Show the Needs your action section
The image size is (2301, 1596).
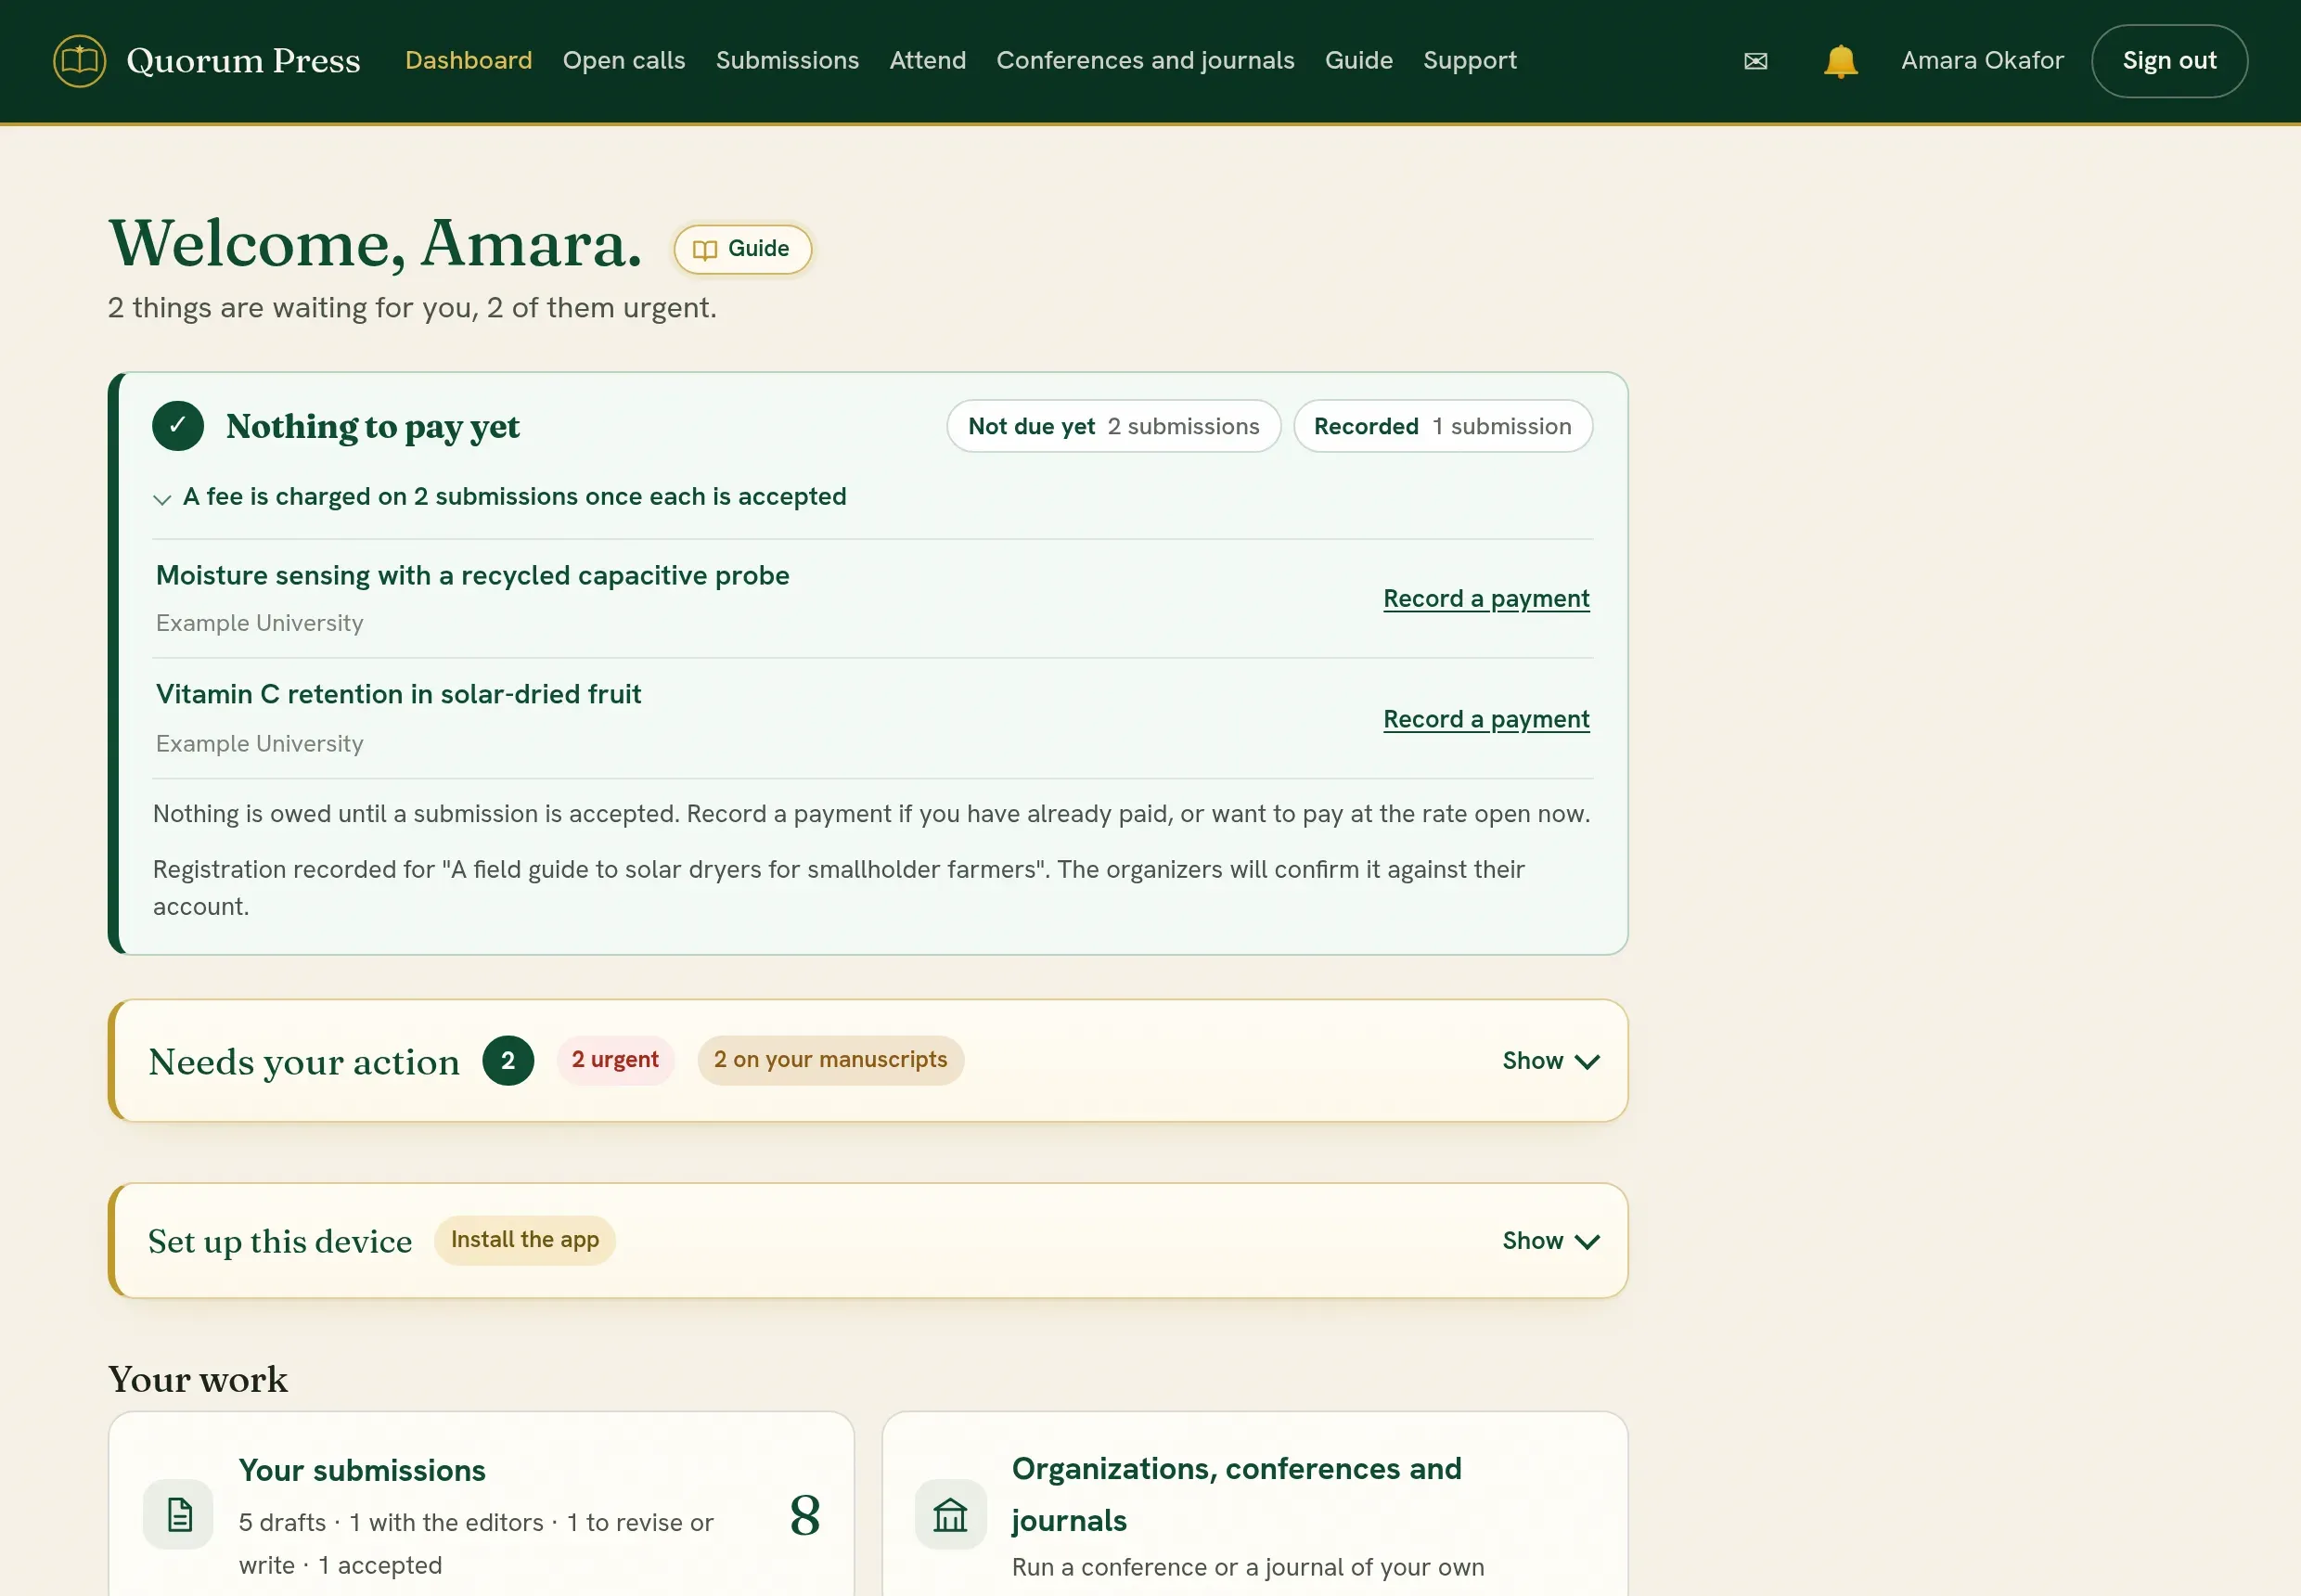[x=1551, y=1061]
